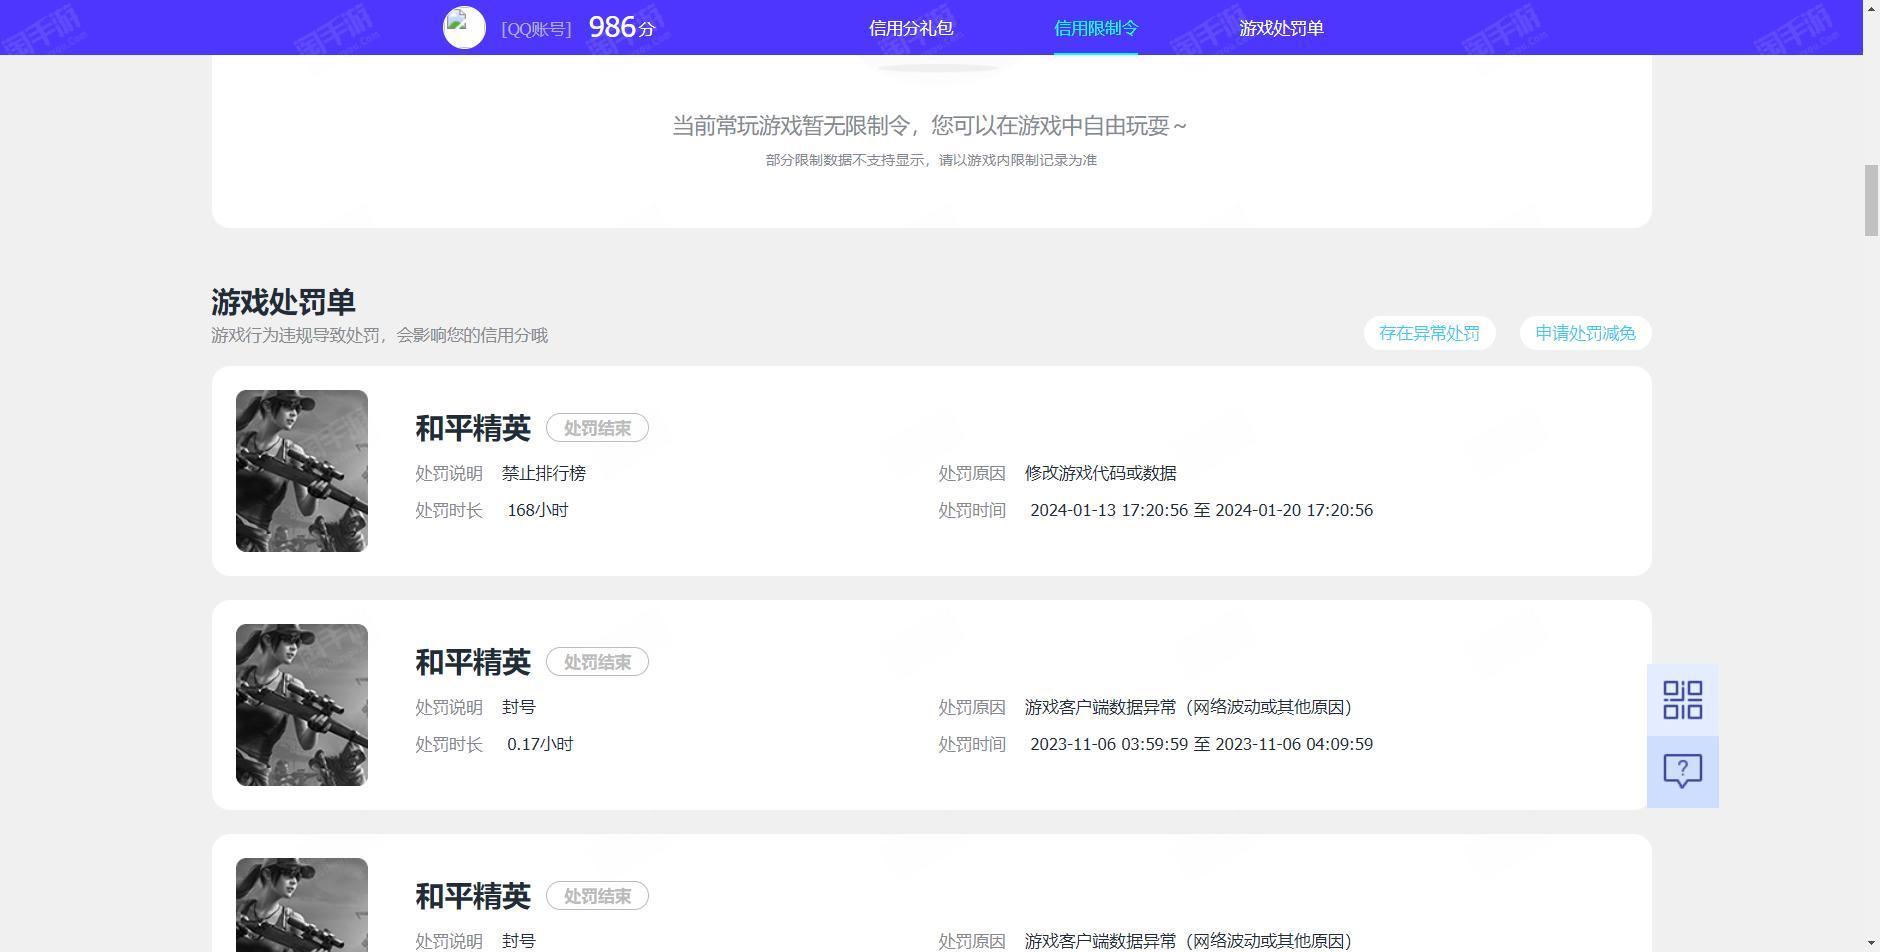Select 和平精英 title on the 0.17小时 card

473,662
